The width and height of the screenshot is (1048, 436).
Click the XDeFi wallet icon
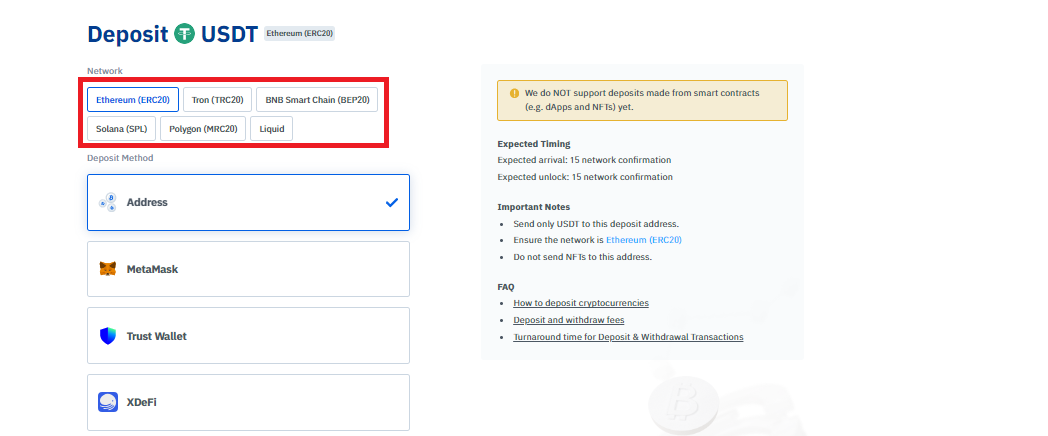click(x=108, y=402)
